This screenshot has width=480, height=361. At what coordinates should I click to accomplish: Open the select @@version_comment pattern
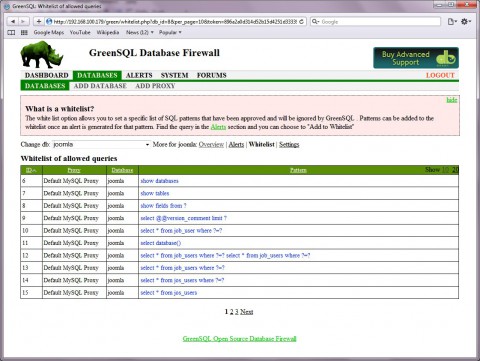pos(184,218)
